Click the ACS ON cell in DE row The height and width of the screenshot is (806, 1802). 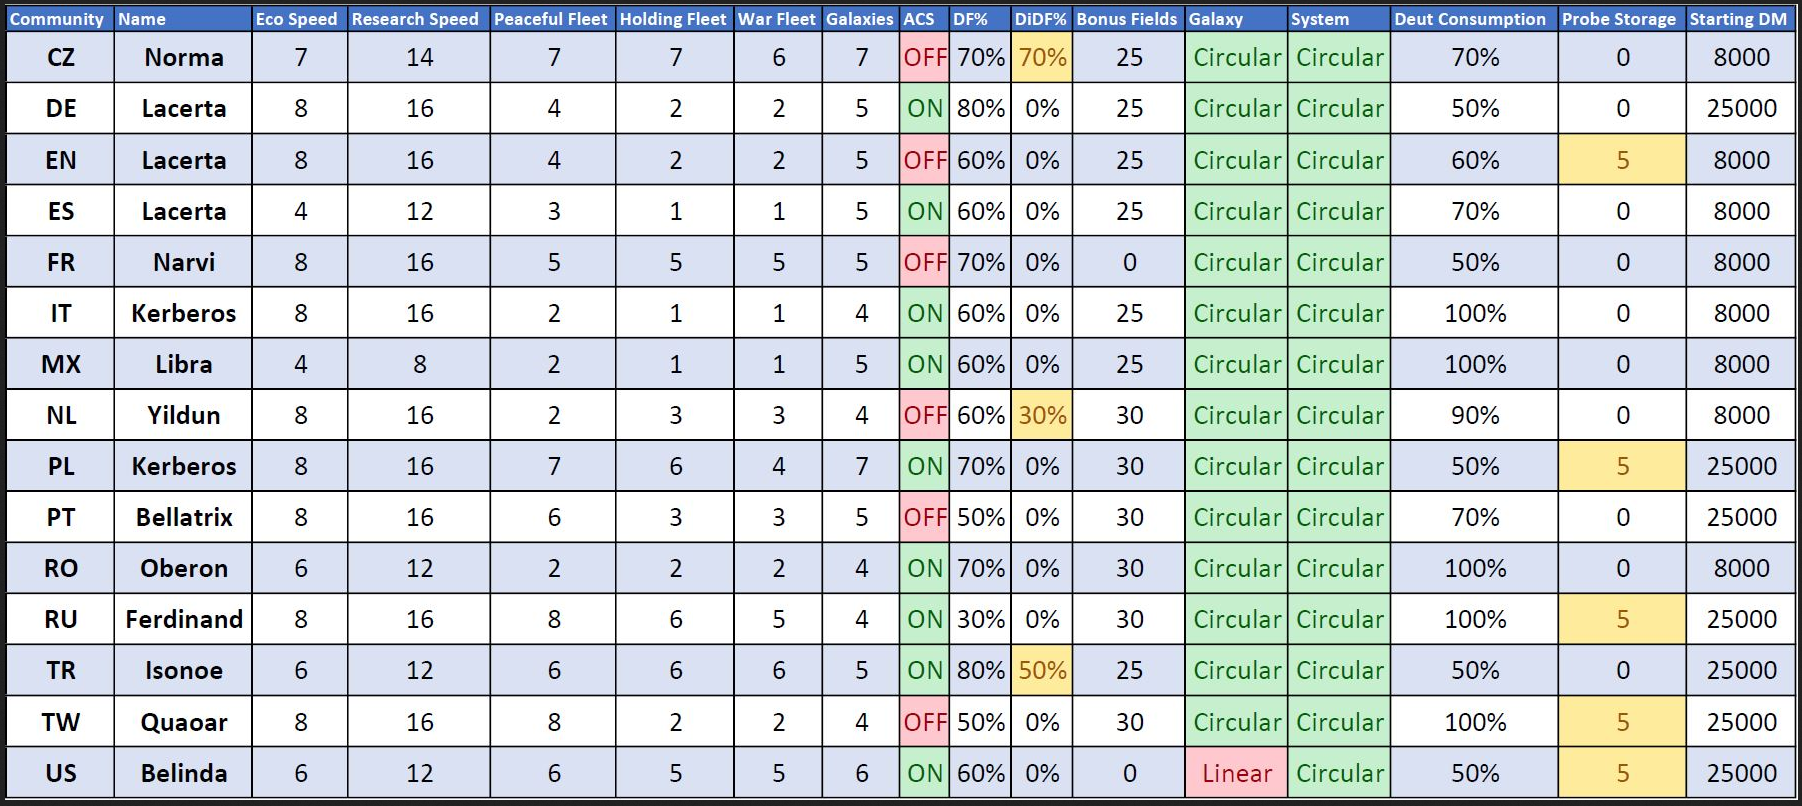(924, 109)
